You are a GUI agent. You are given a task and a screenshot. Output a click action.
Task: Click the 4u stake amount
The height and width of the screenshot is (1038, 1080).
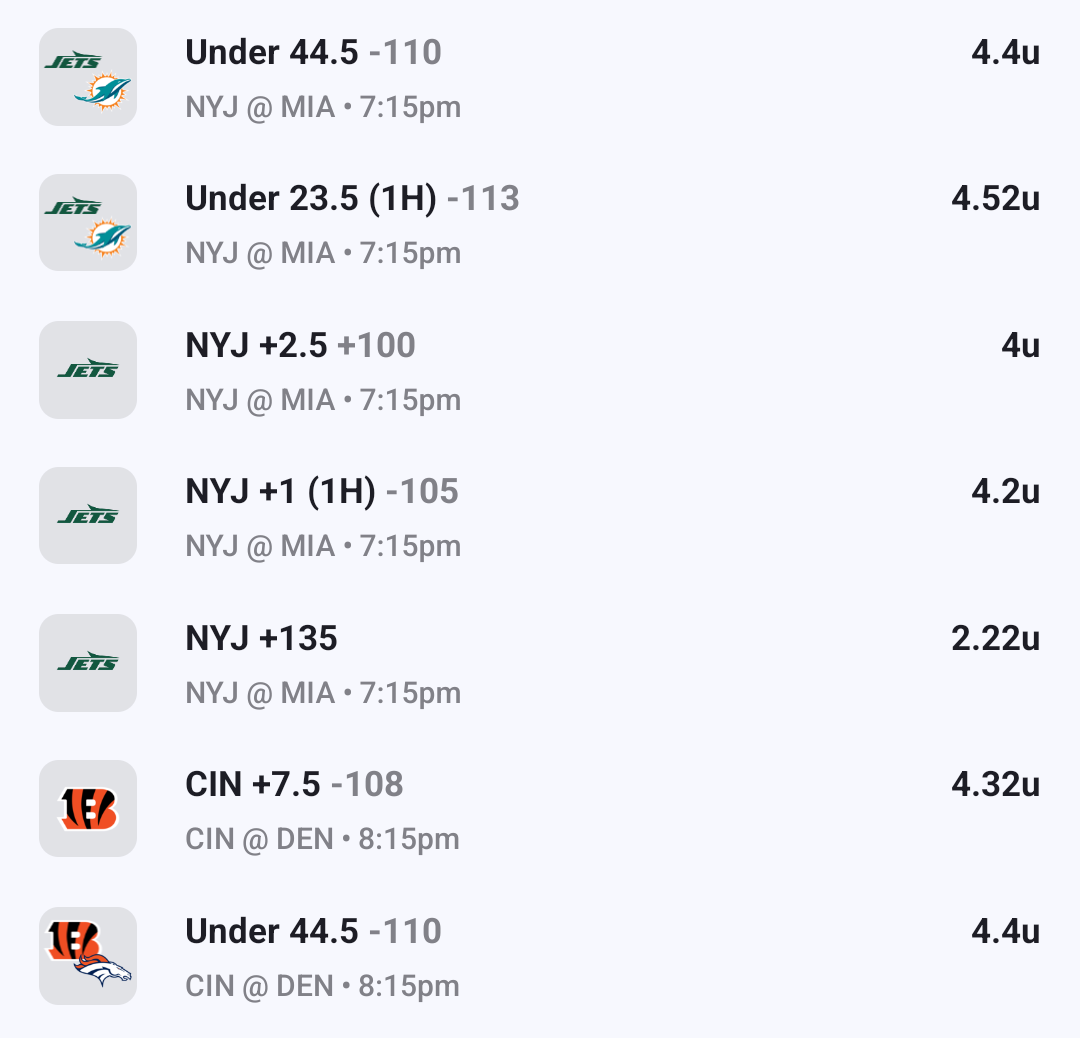pyautogui.click(x=1020, y=346)
